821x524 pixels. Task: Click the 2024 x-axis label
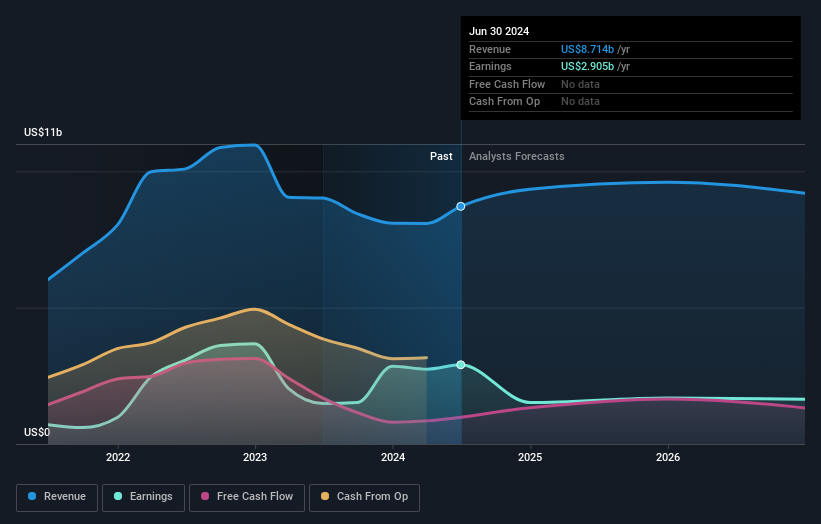coord(393,457)
